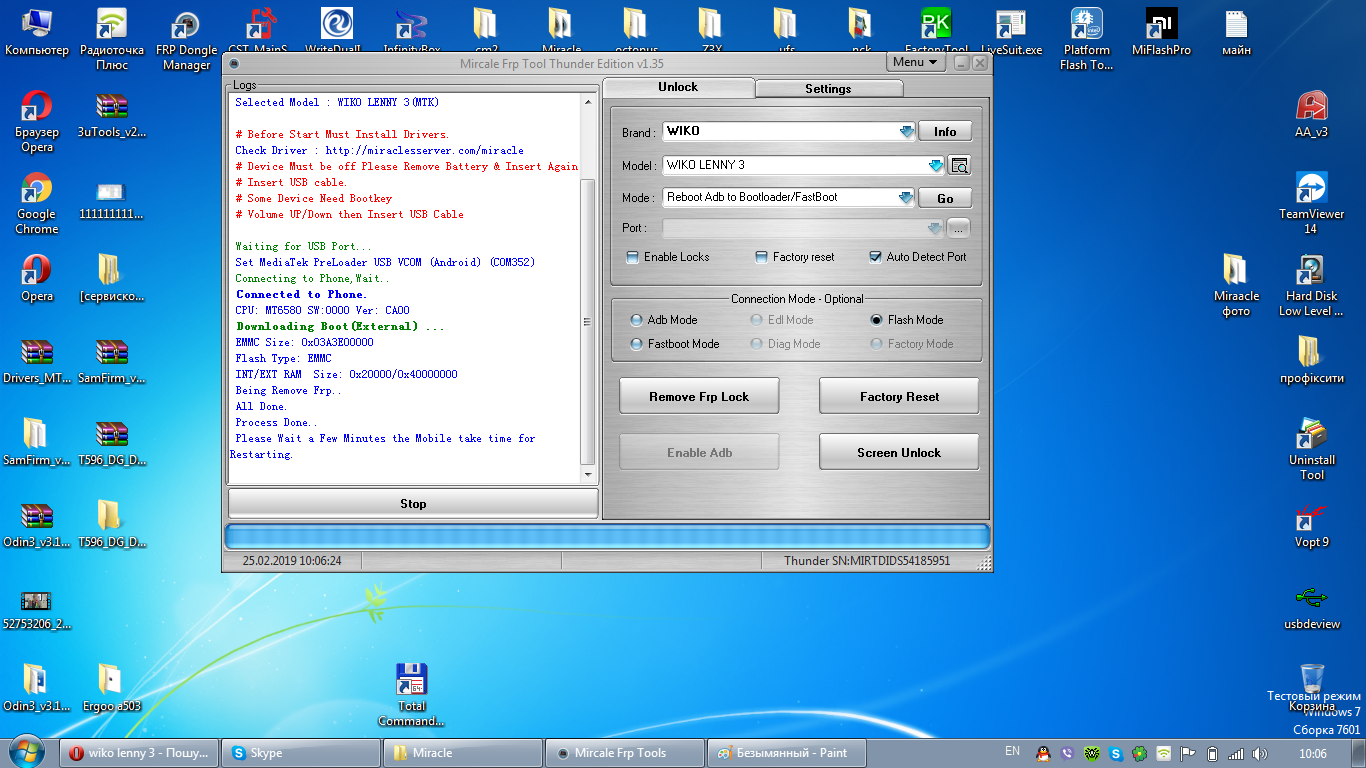Image resolution: width=1366 pixels, height=768 pixels.
Task: Click the Screen Unlock button
Action: click(899, 452)
